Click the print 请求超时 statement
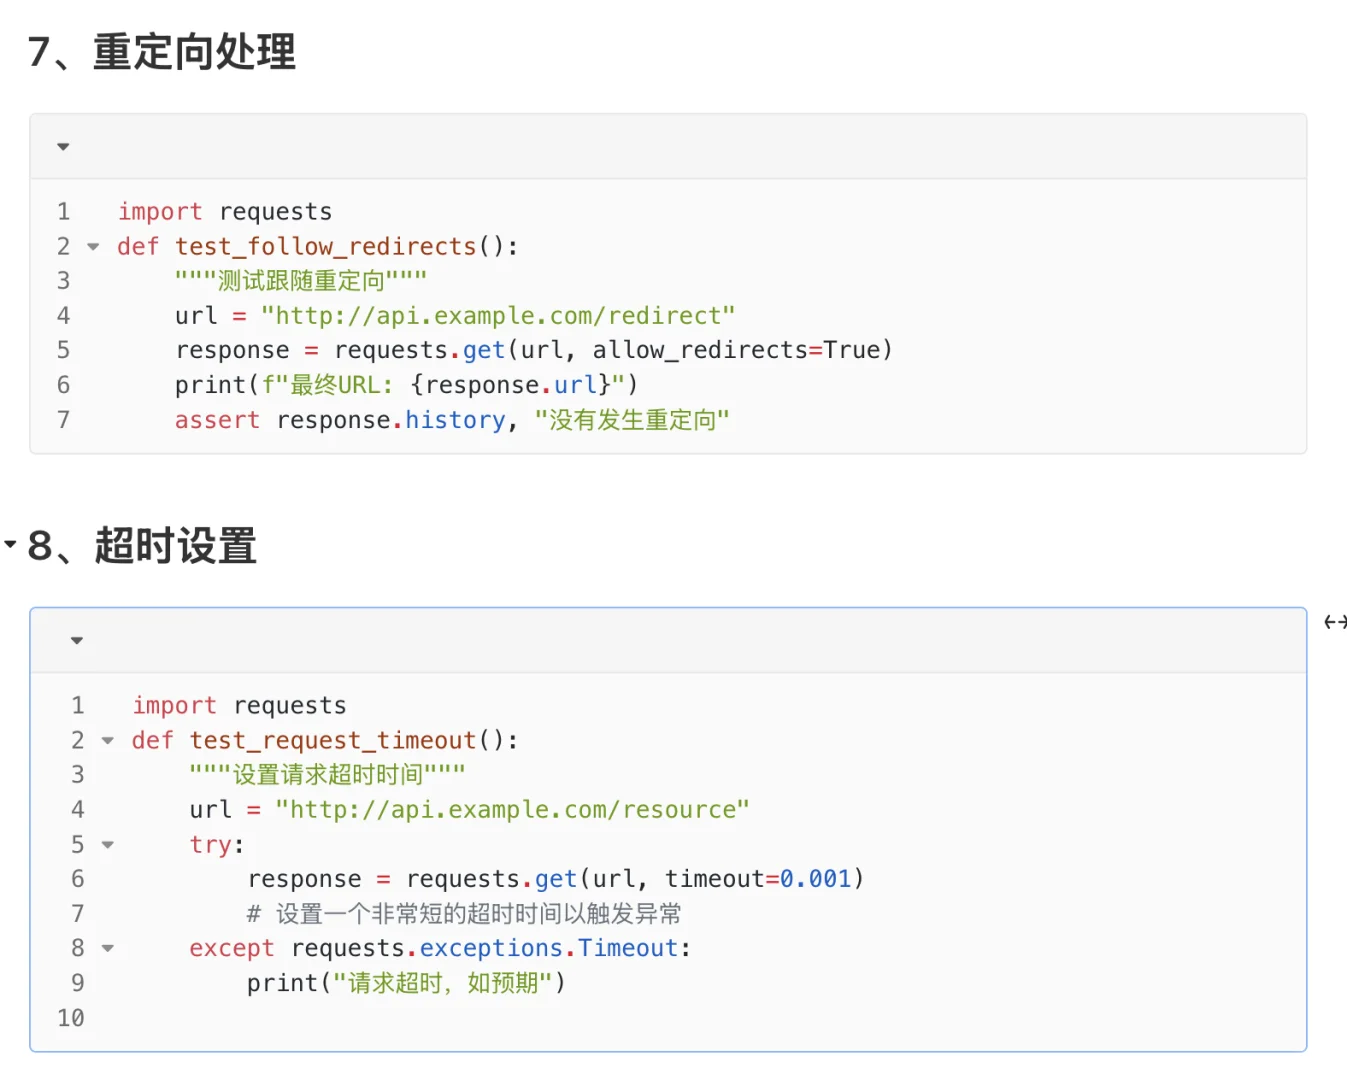Image resolution: width=1347 pixels, height=1080 pixels. 406,983
